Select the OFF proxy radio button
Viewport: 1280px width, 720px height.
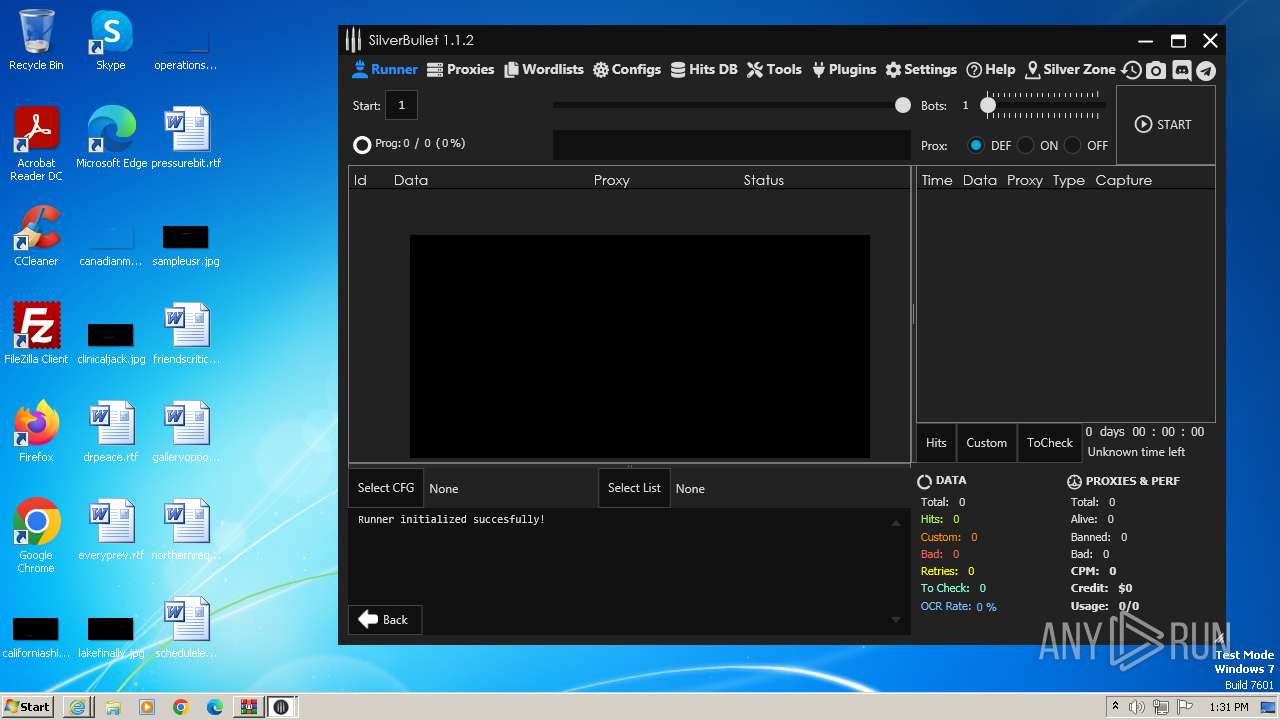[x=1073, y=145]
